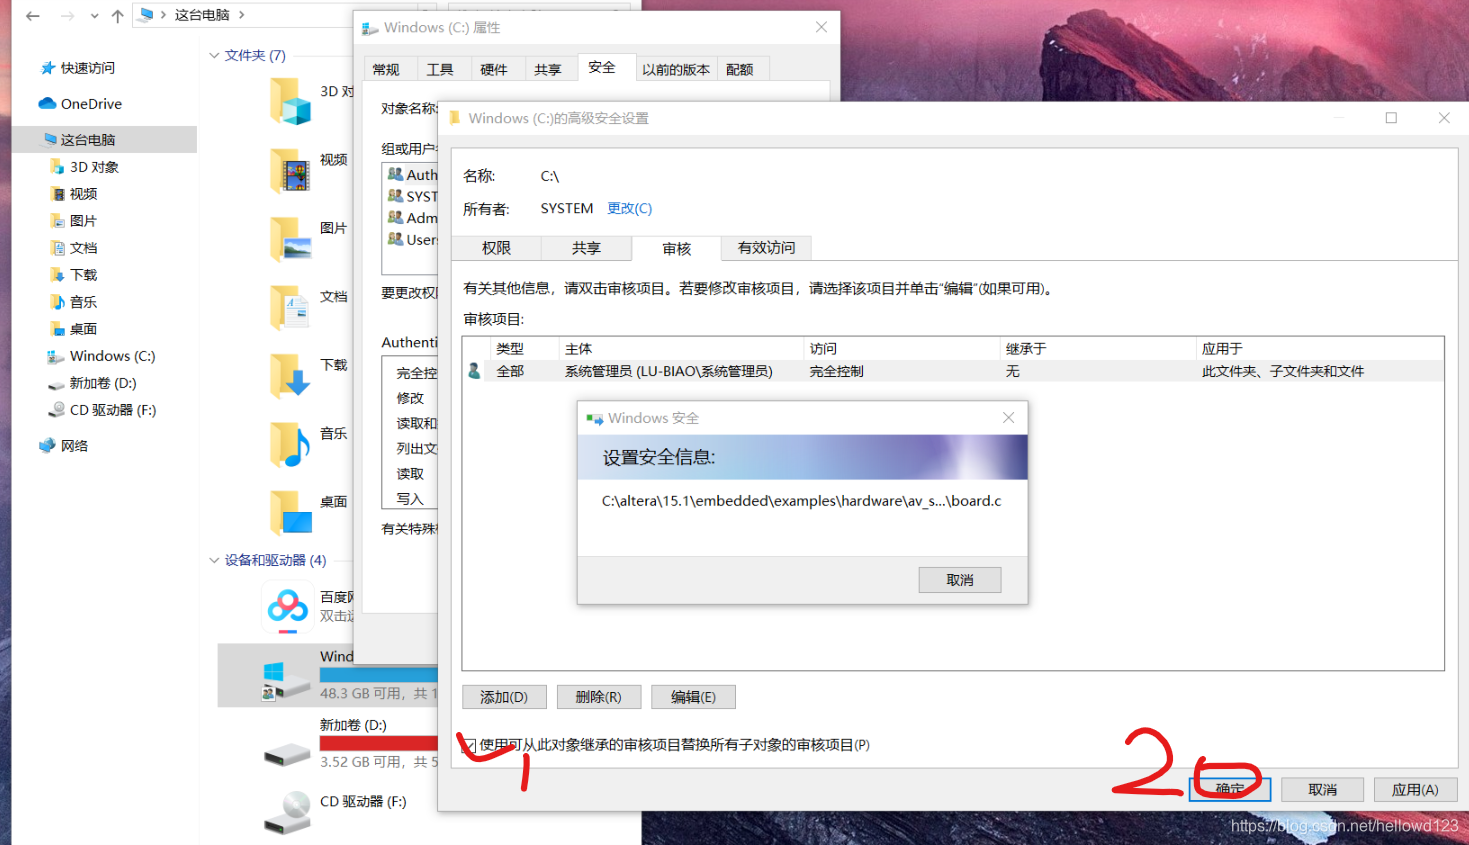Switch to the 以前的版本 tab
Image resolution: width=1469 pixels, height=845 pixels.
pos(677,68)
